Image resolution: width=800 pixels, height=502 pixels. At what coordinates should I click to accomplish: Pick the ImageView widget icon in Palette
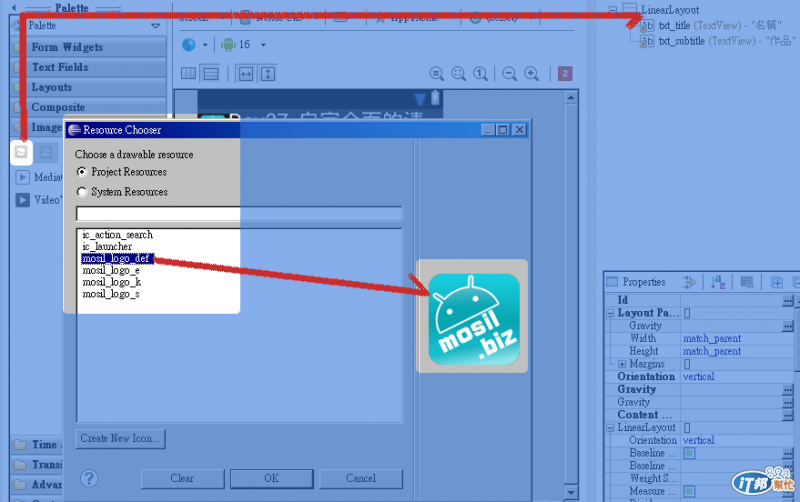[x=21, y=152]
